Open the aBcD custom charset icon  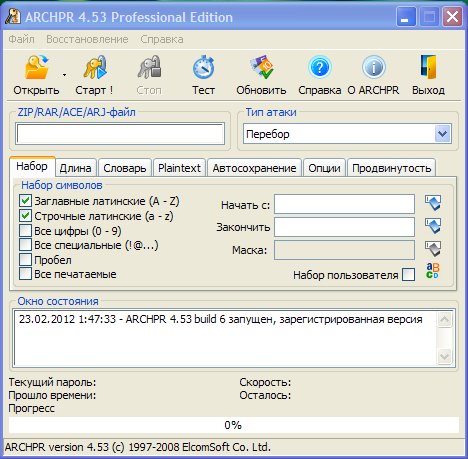point(433,271)
